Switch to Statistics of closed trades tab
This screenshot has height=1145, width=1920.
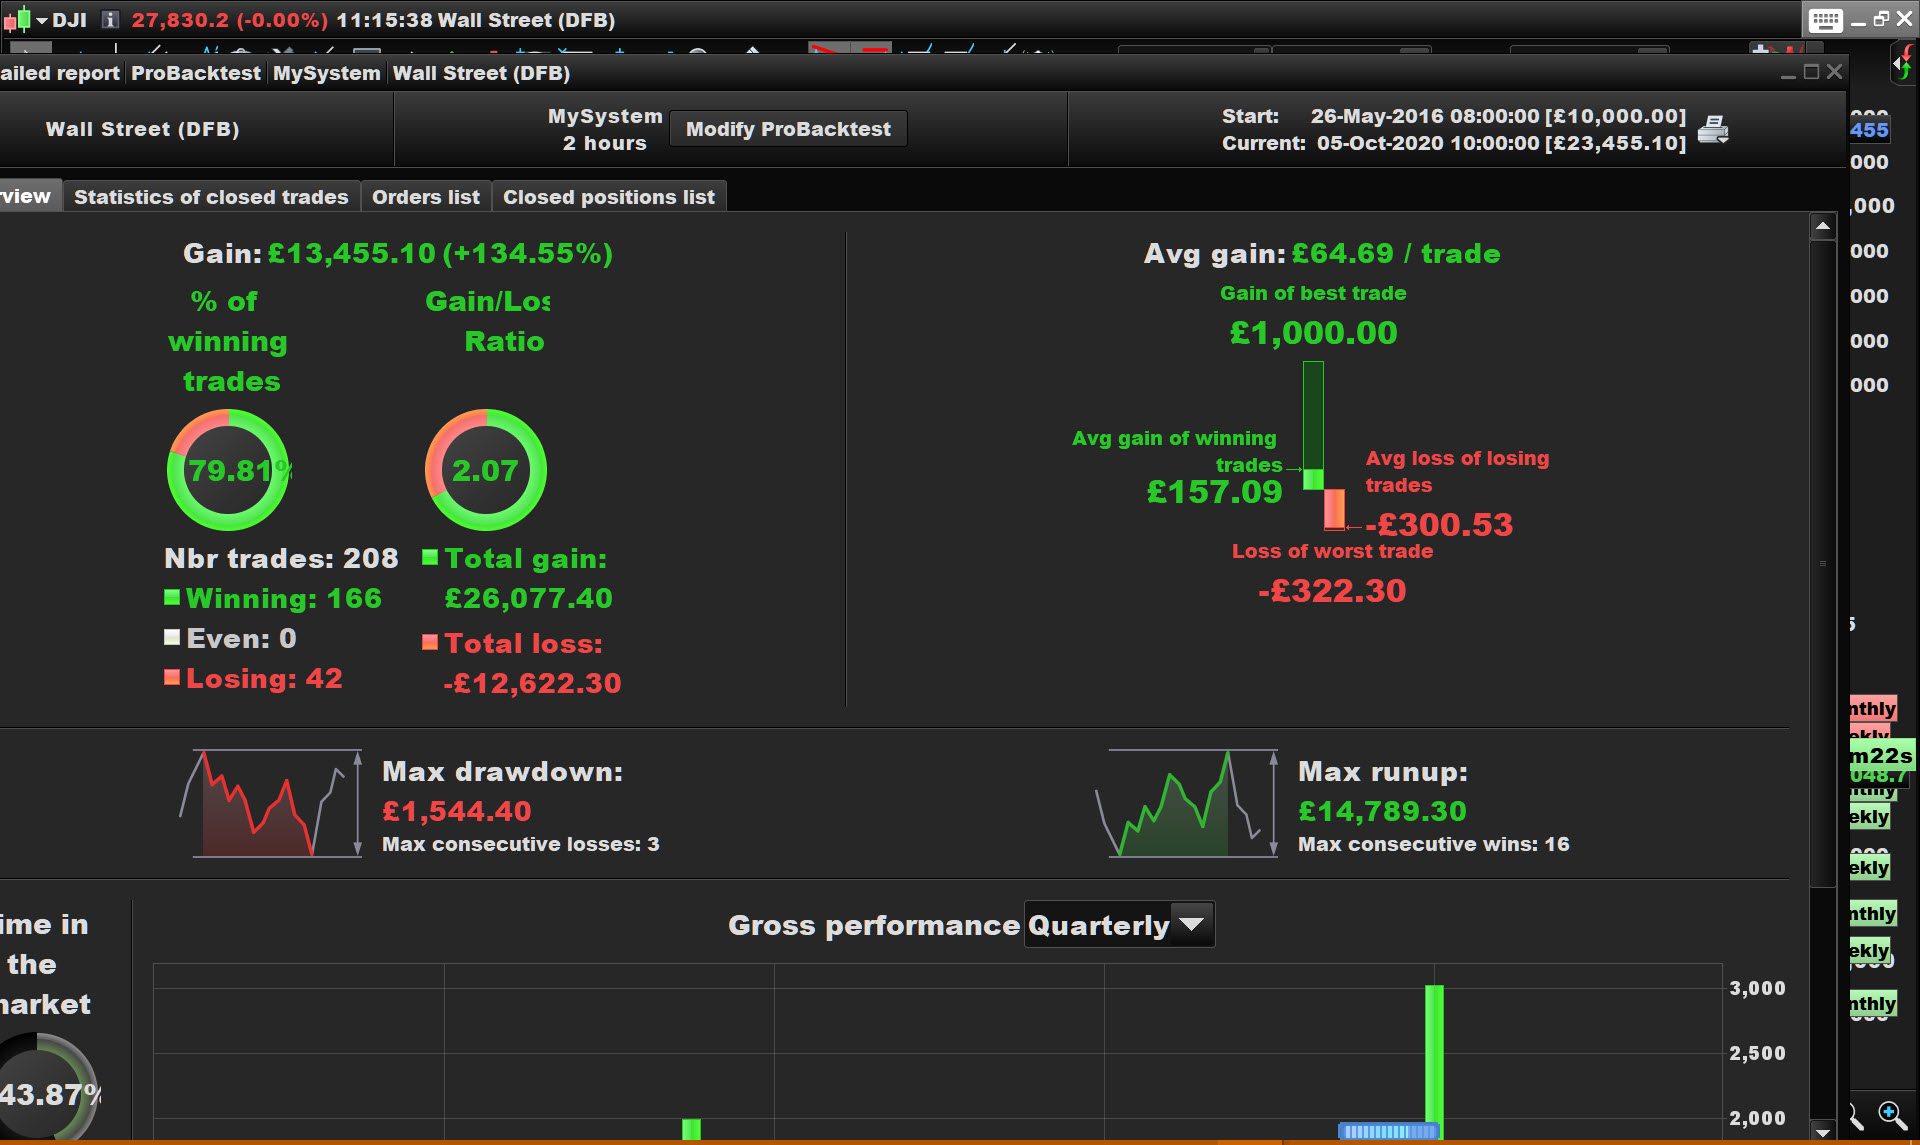[x=211, y=197]
